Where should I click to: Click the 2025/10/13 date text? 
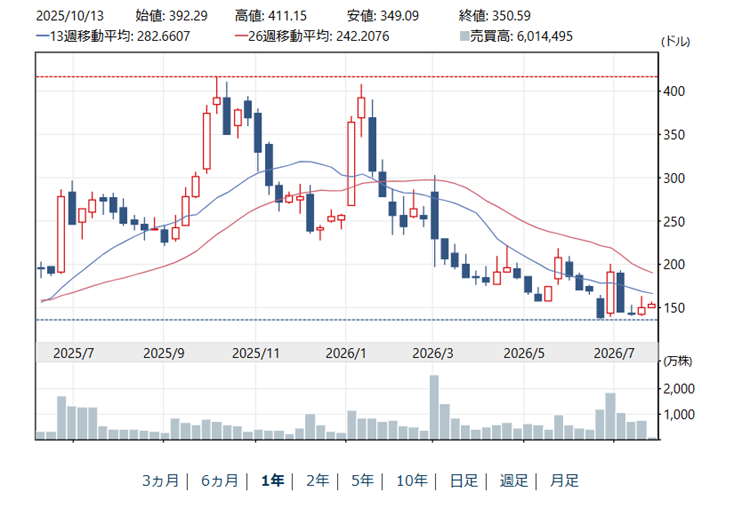(70, 15)
